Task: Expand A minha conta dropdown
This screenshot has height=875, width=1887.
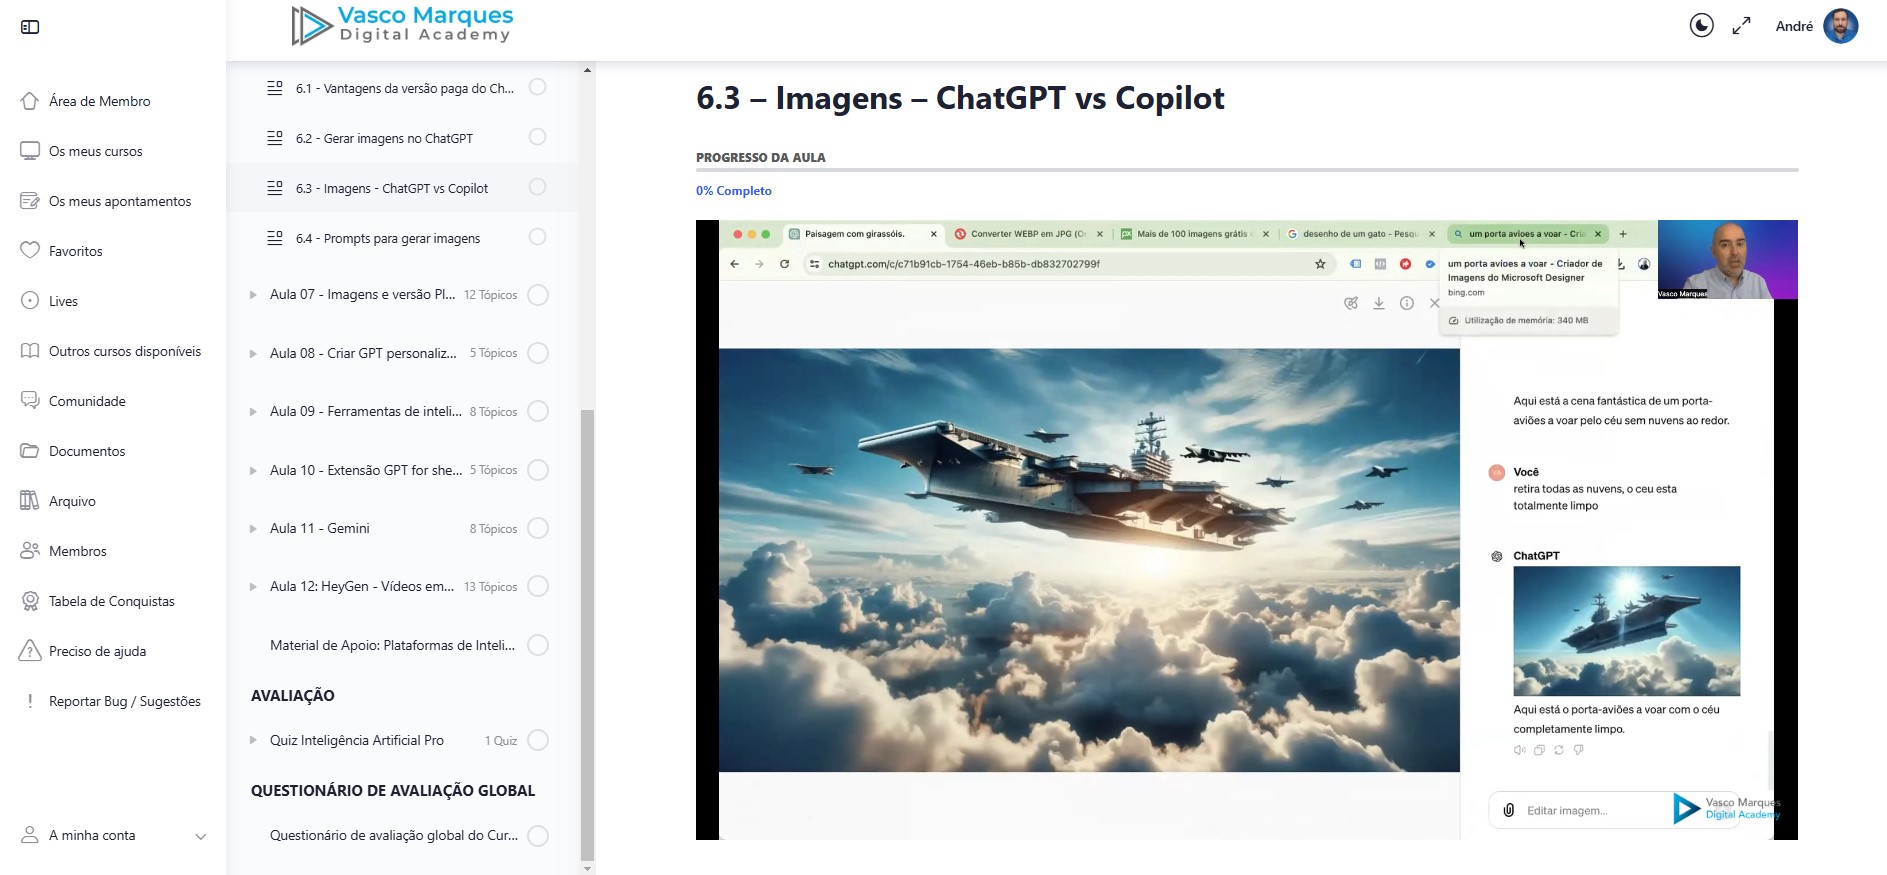Action: pyautogui.click(x=200, y=836)
